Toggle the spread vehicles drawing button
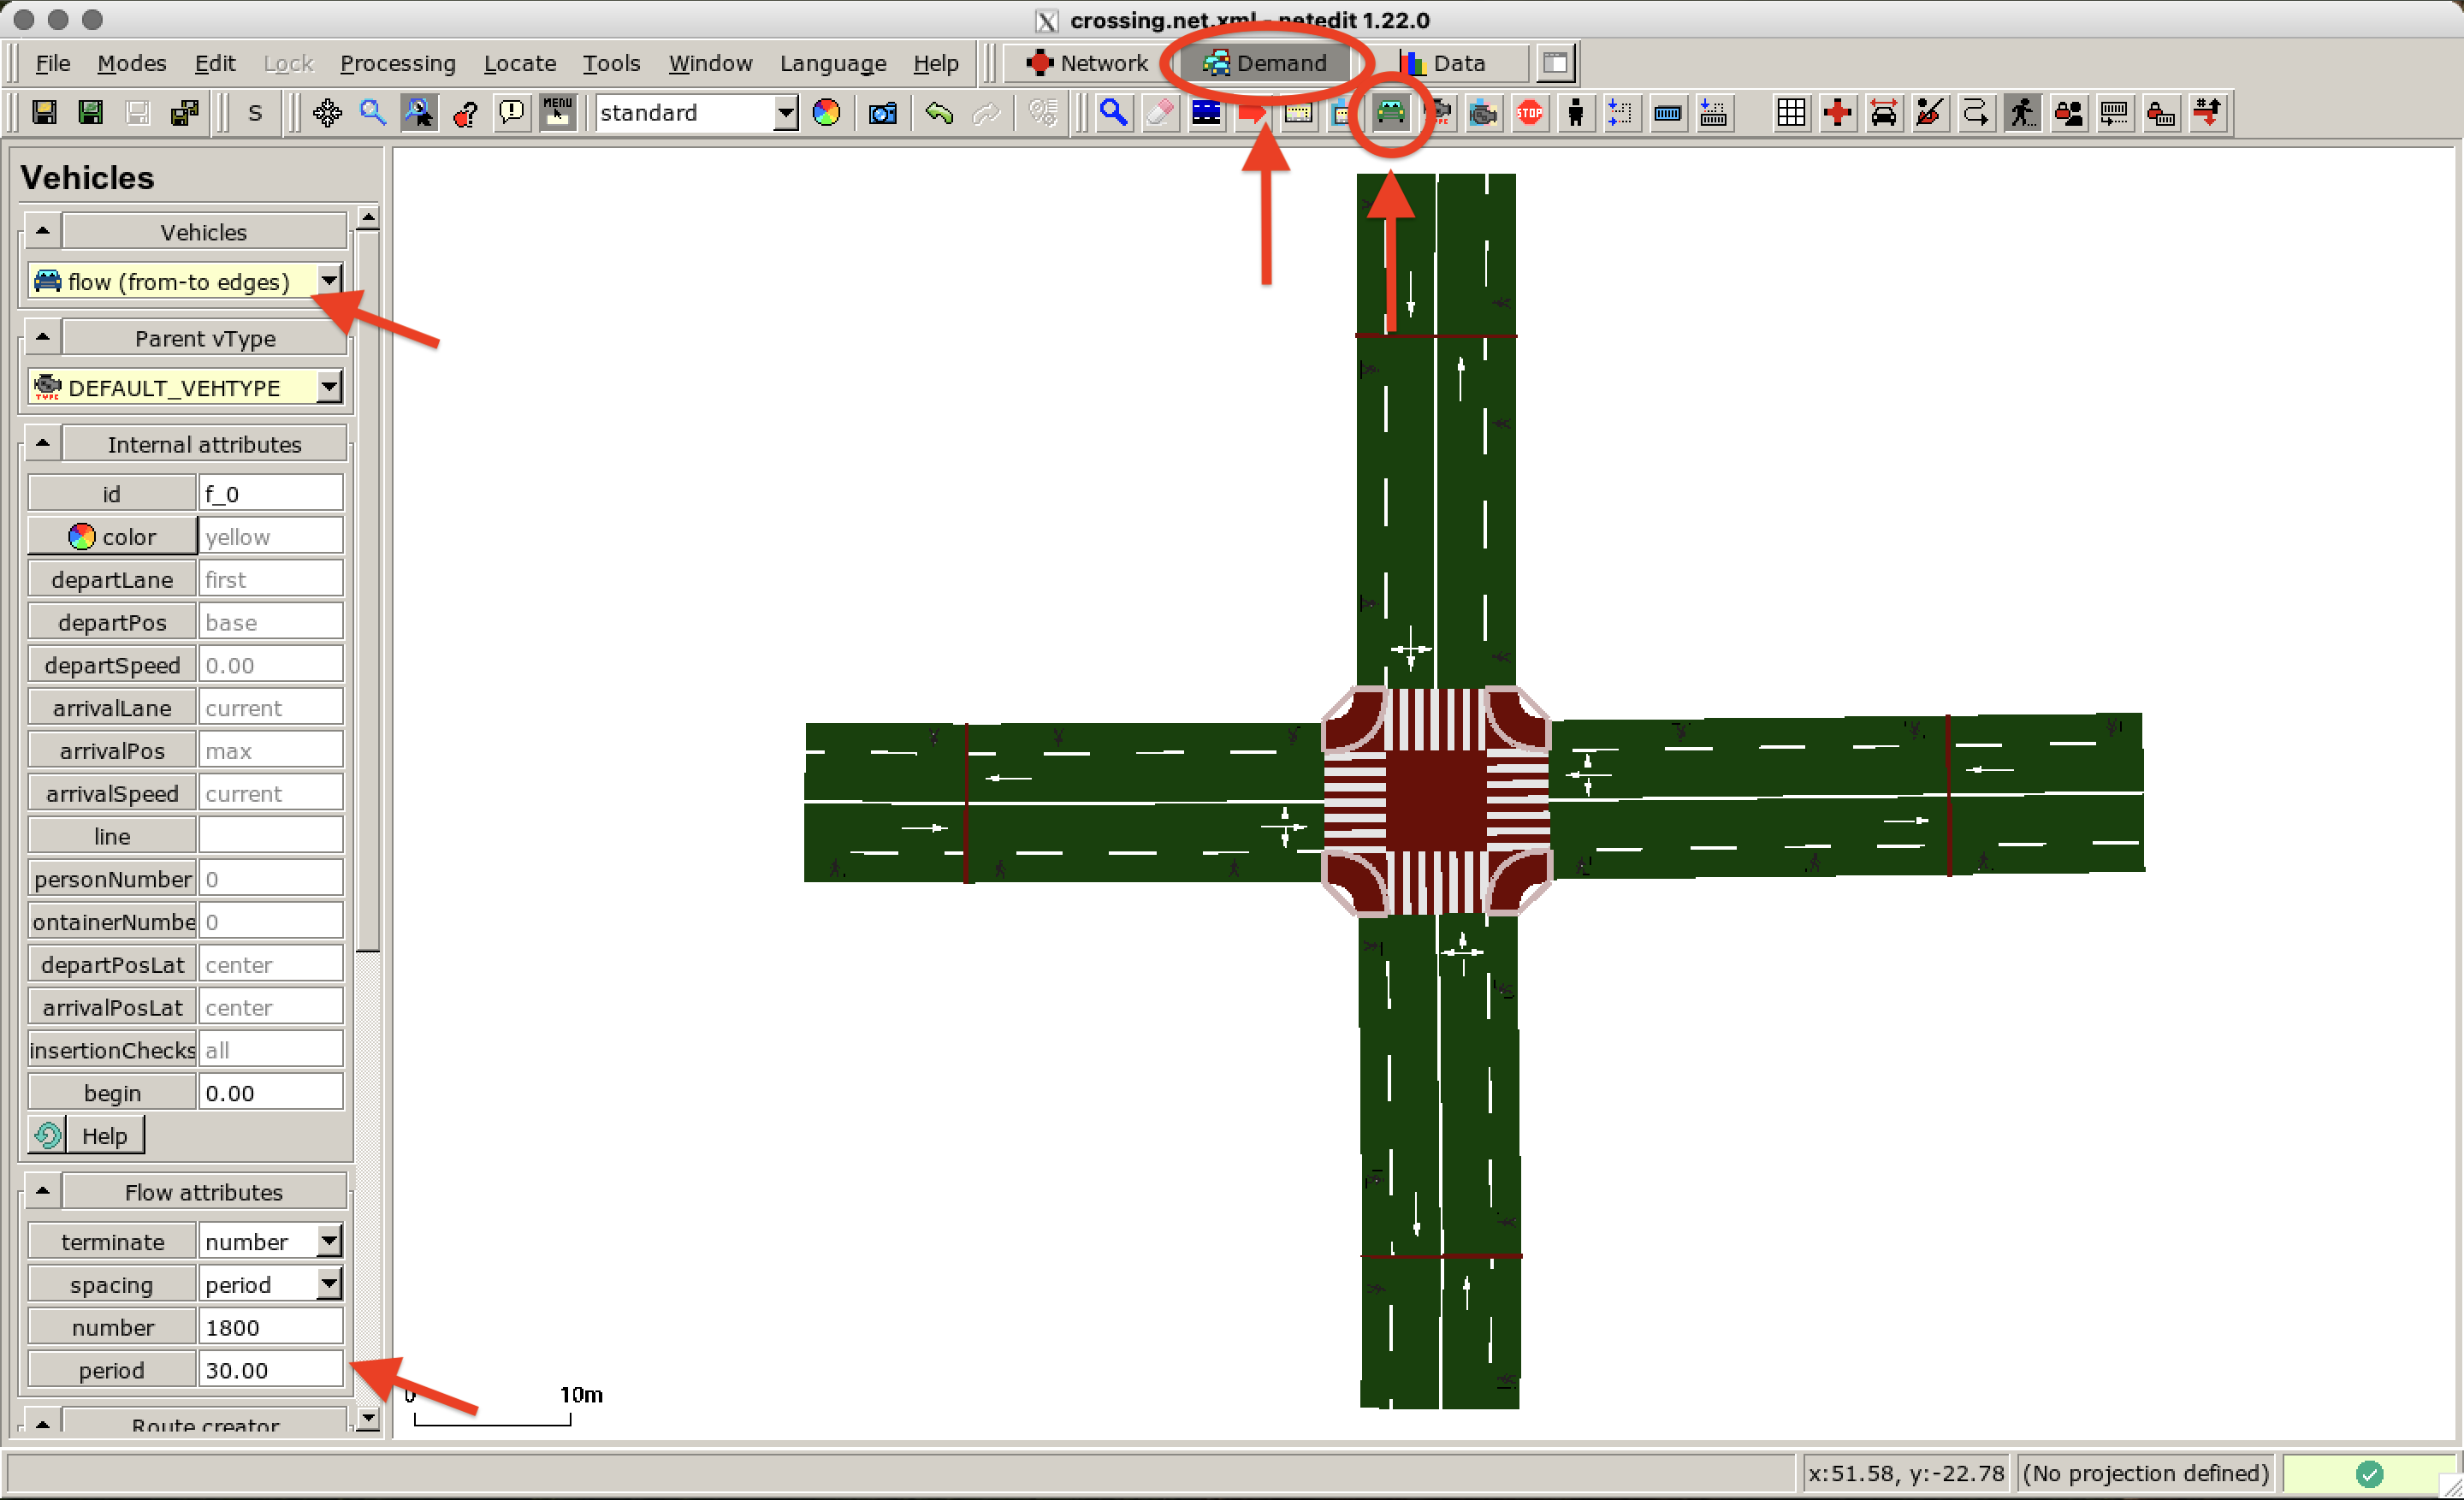The image size is (2464, 1500). (x=1883, y=113)
